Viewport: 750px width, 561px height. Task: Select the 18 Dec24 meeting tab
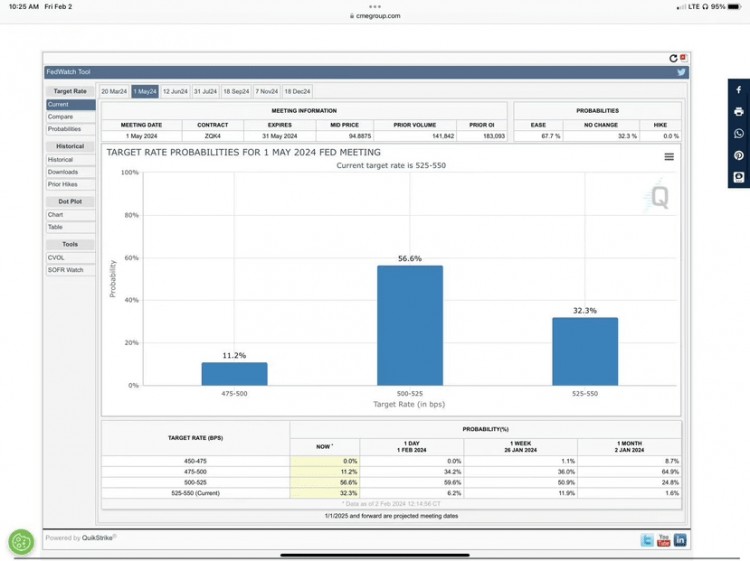(298, 91)
